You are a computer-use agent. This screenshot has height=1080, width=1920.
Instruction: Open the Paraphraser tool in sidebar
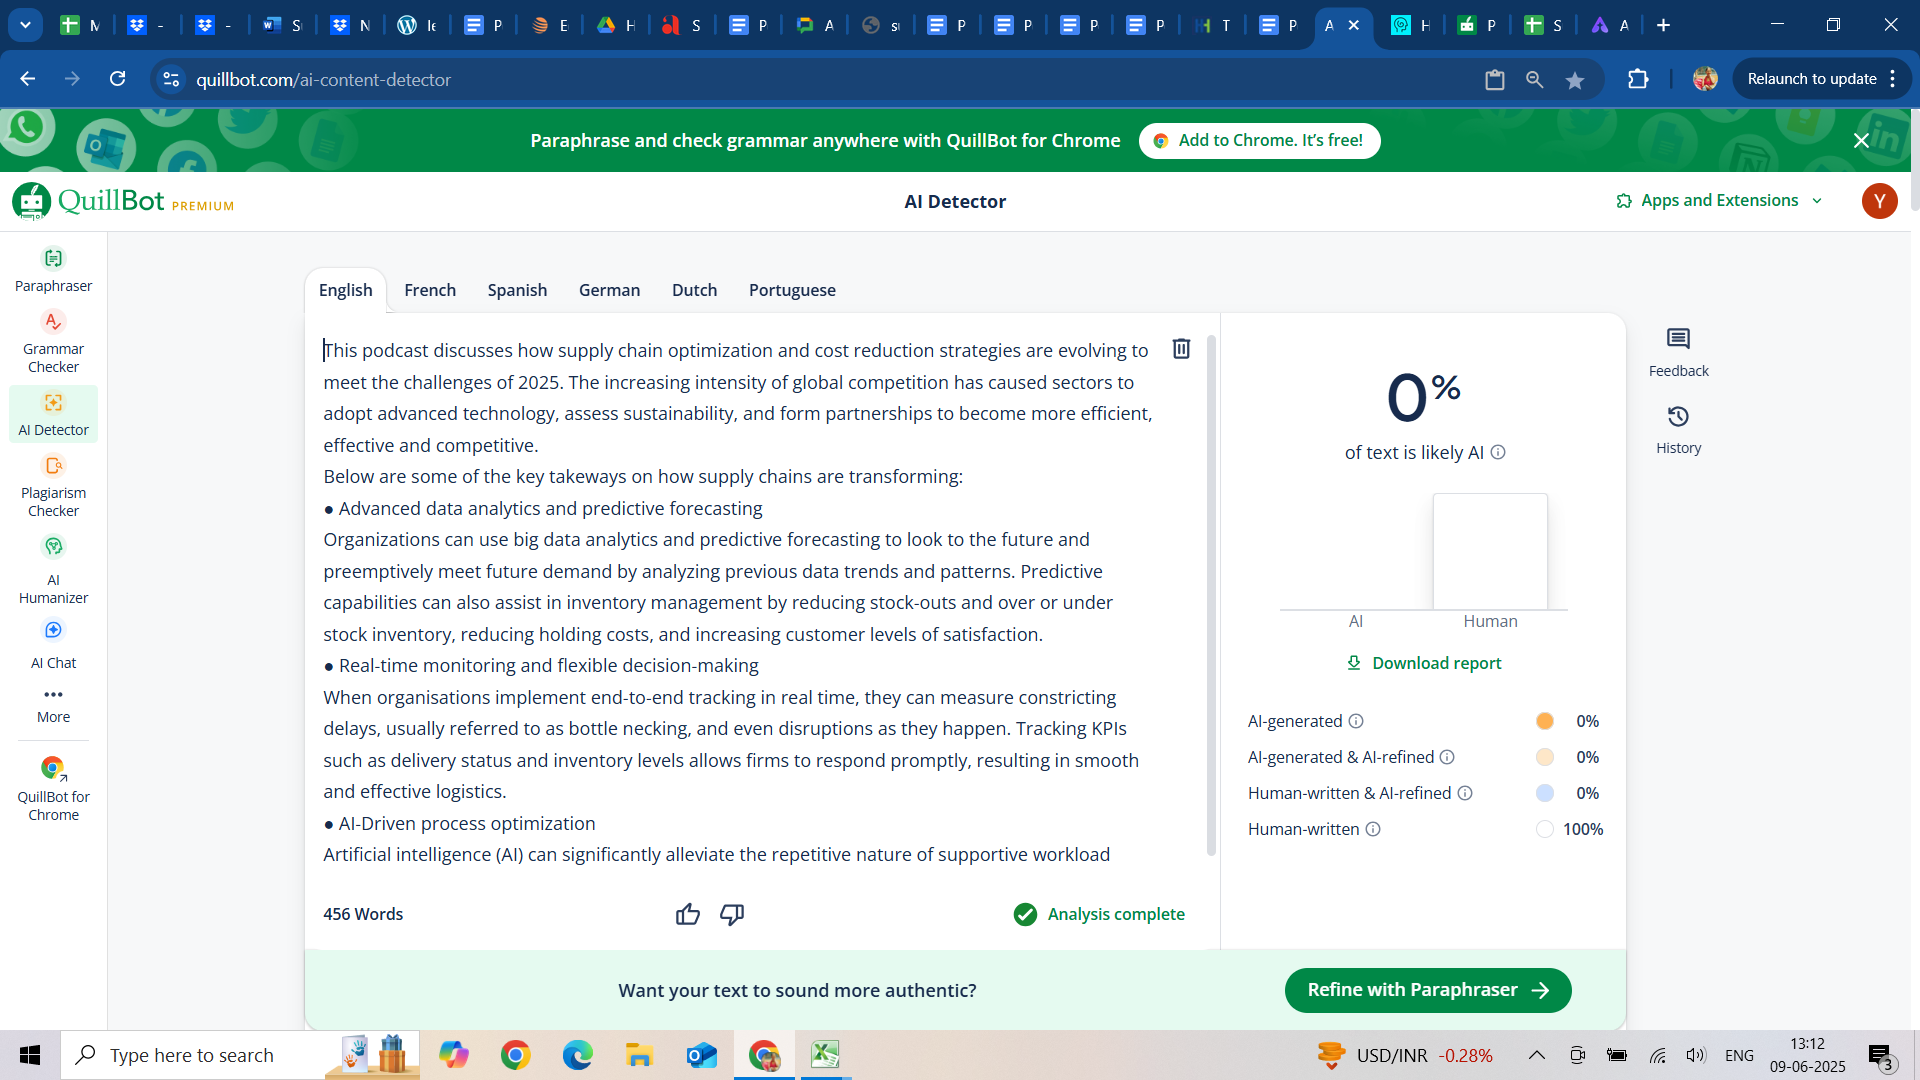(x=53, y=270)
